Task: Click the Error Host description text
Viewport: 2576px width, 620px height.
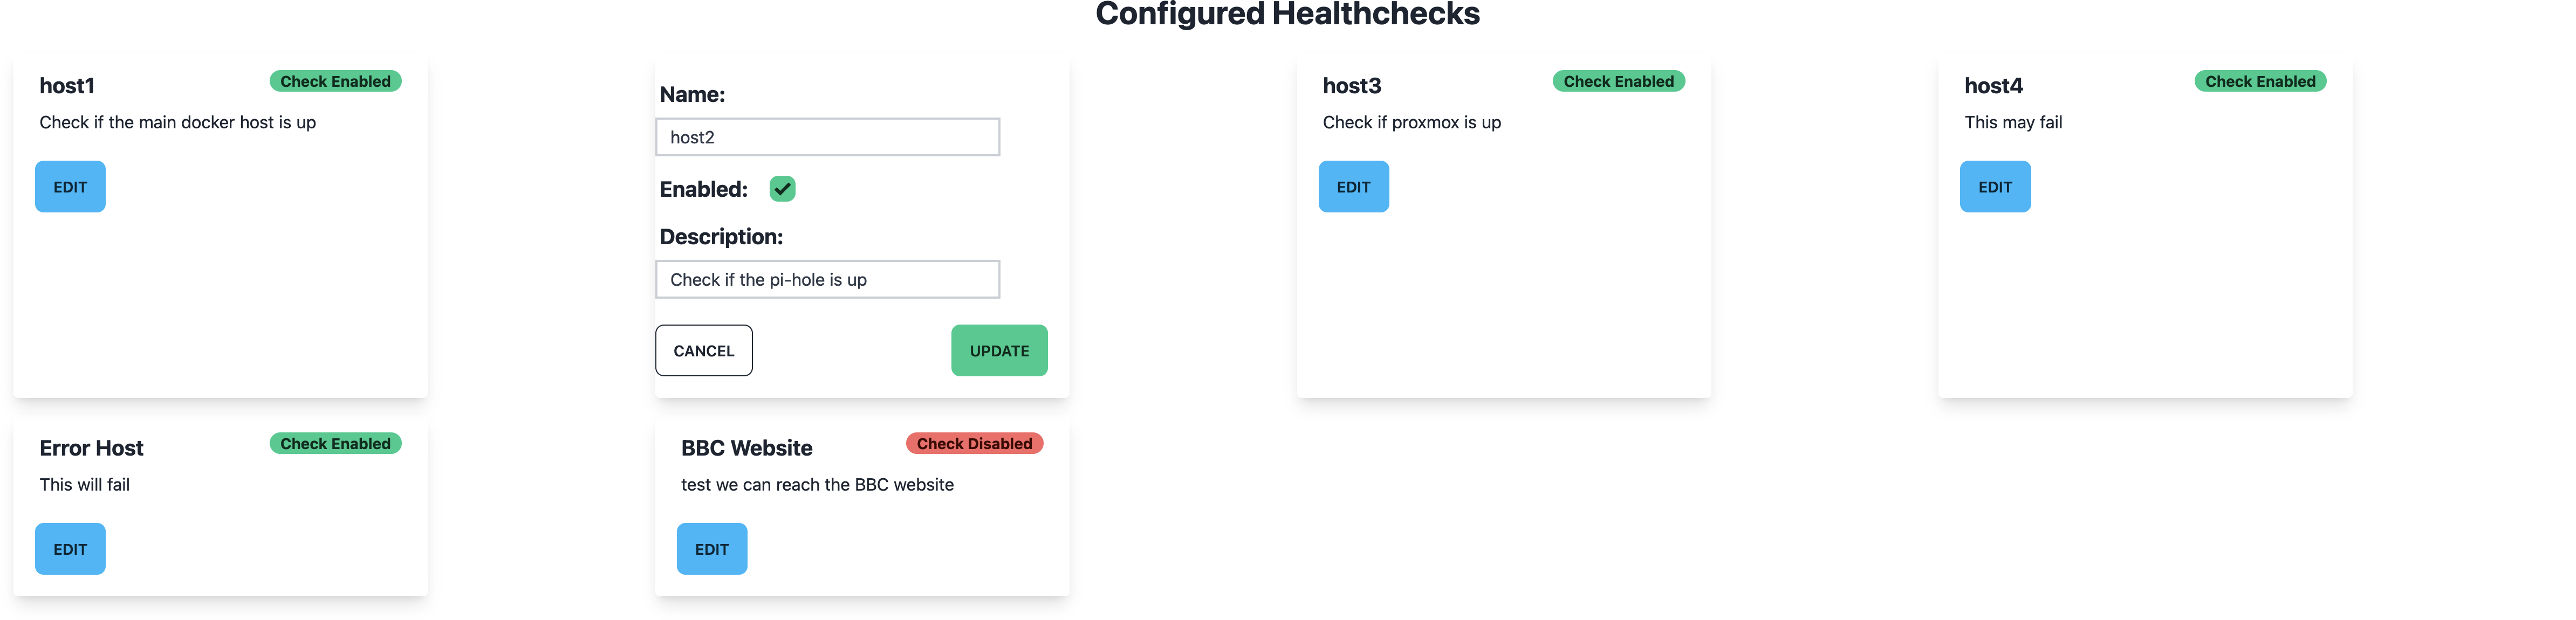Action: pos(84,484)
